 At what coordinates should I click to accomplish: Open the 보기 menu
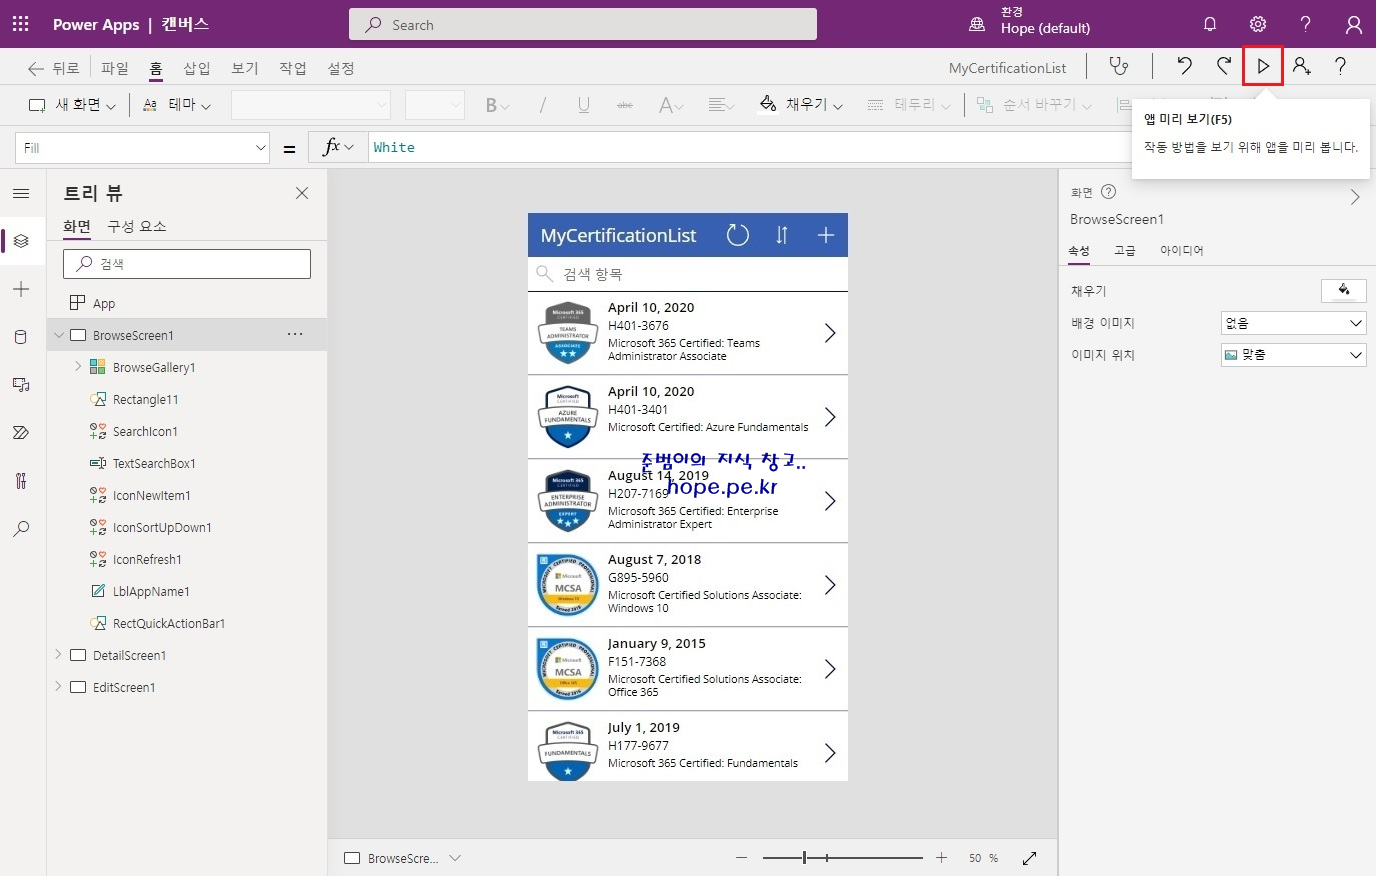coord(245,68)
